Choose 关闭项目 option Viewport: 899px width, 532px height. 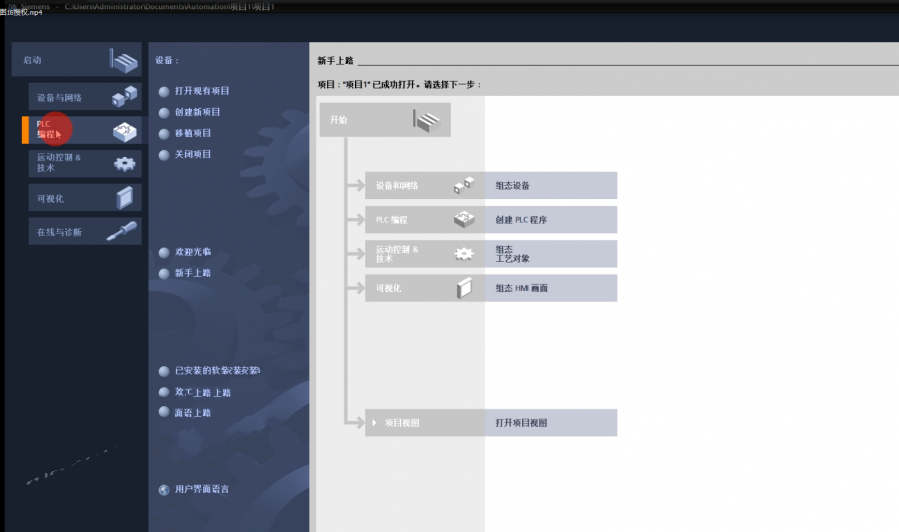point(193,154)
